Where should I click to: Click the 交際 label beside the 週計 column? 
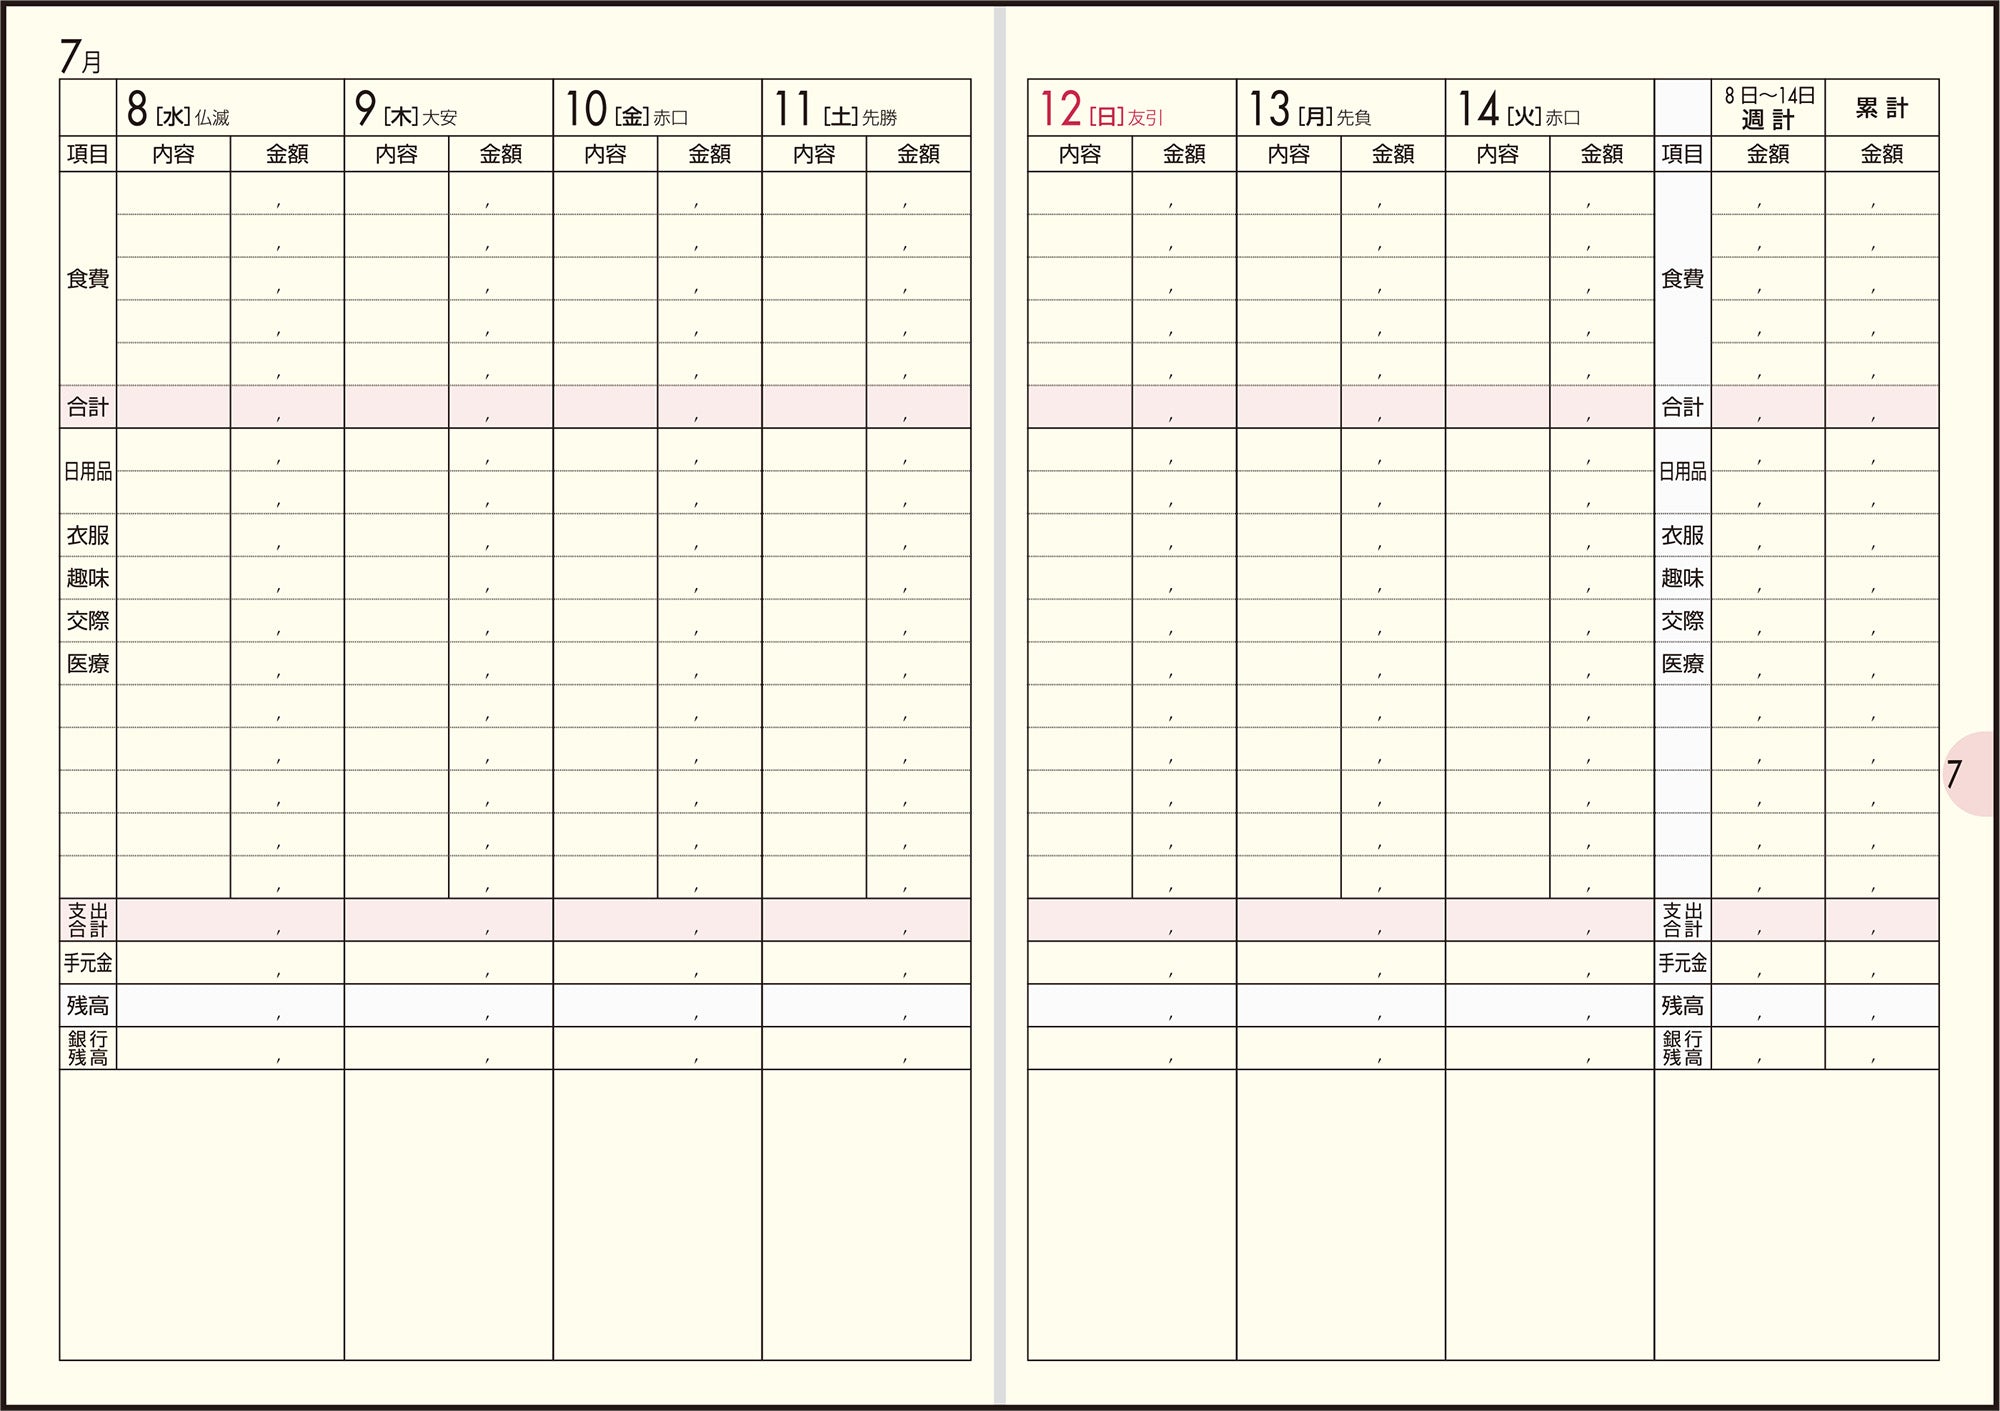click(1682, 621)
